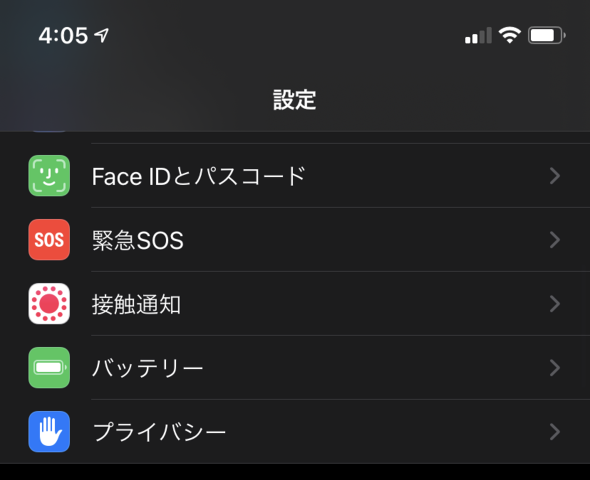Tap the battery indicator in status bar

547,35
